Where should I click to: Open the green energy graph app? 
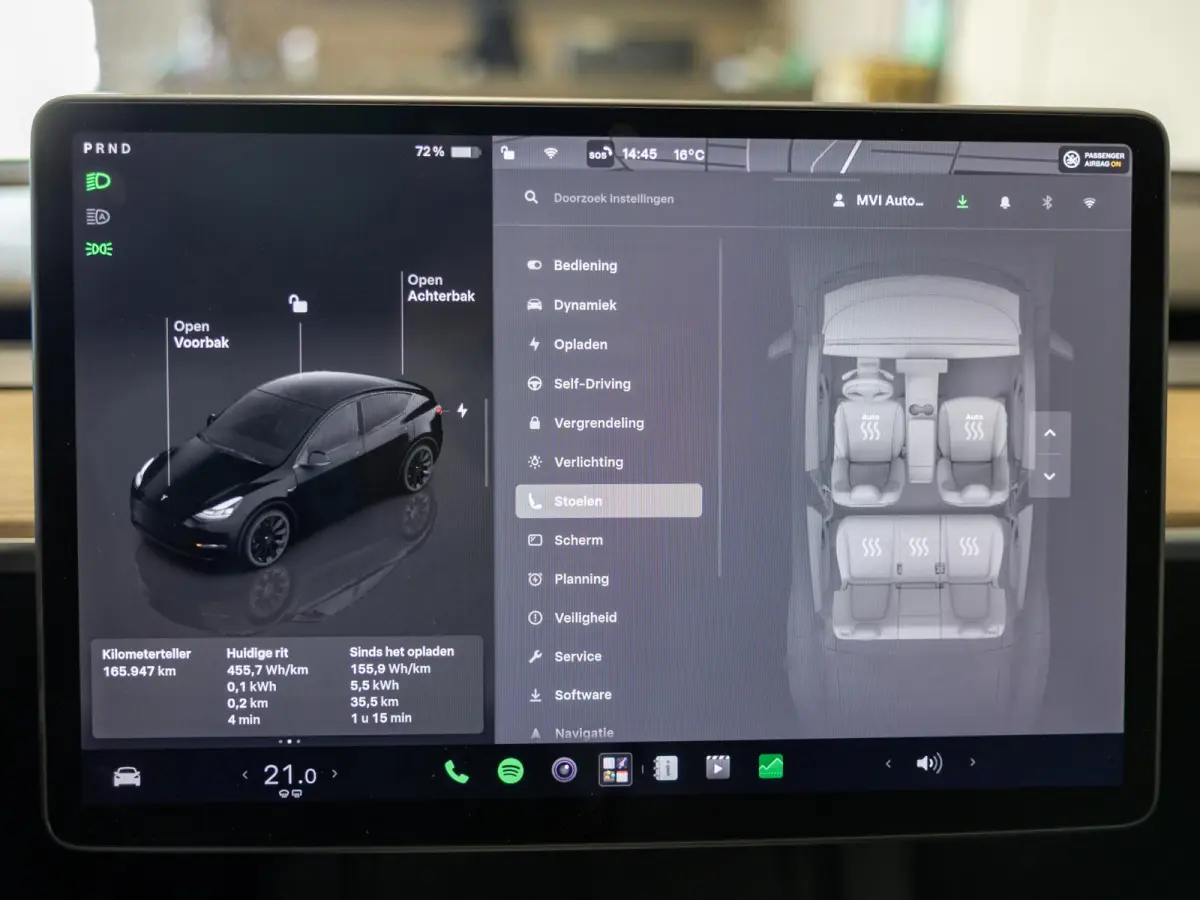pyautogui.click(x=771, y=766)
